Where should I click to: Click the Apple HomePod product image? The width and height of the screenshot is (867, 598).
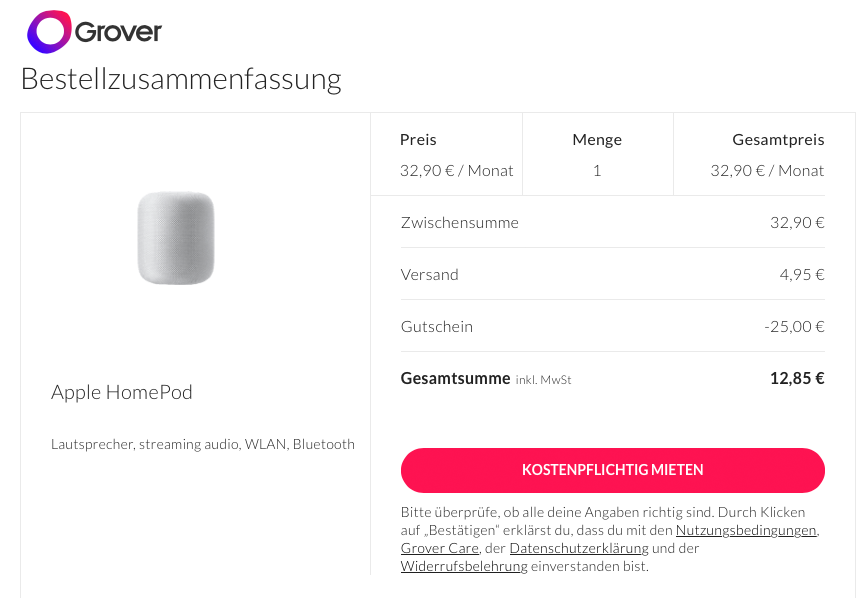pos(176,238)
